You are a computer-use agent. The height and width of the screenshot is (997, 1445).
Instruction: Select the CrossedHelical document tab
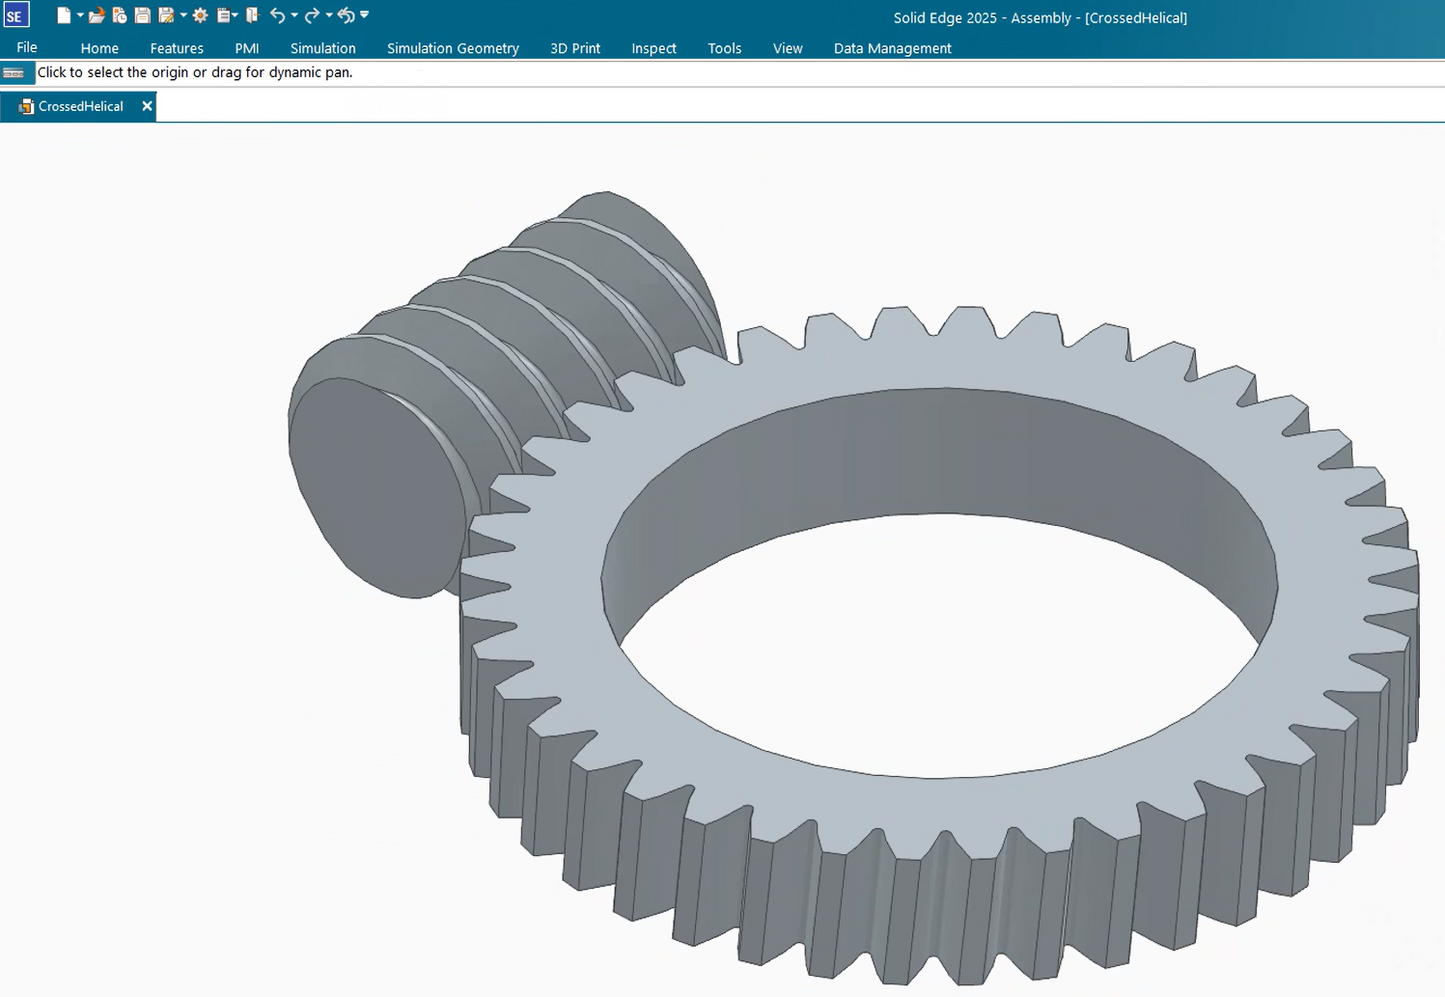point(80,106)
